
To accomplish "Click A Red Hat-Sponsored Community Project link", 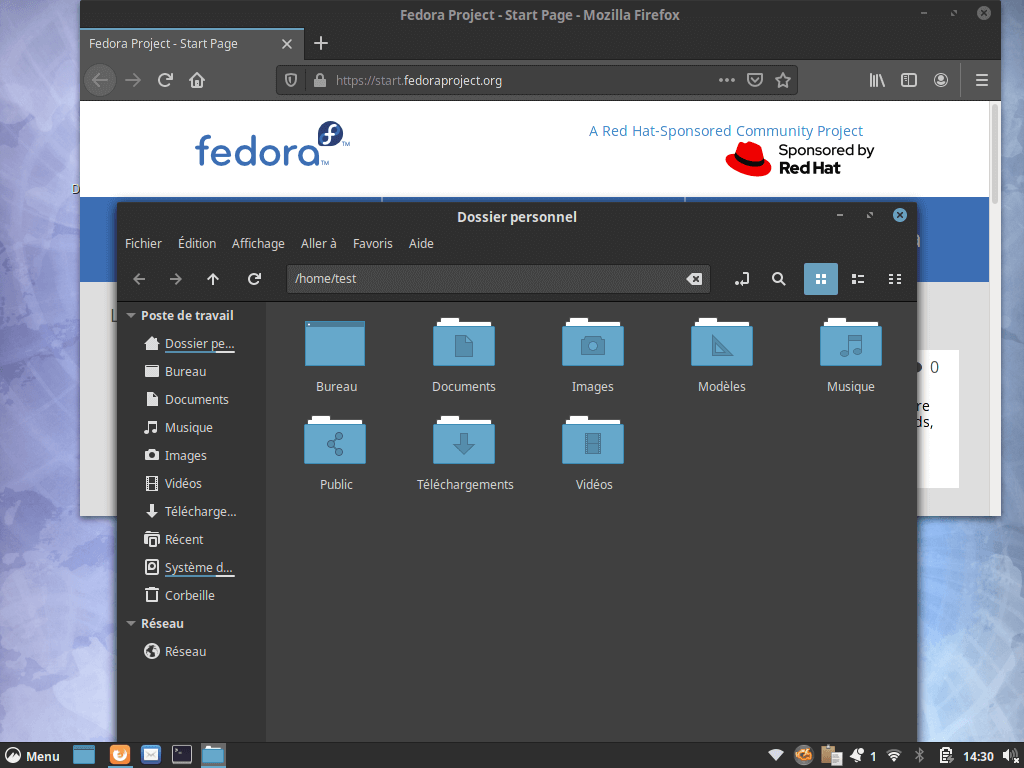I will click(726, 131).
